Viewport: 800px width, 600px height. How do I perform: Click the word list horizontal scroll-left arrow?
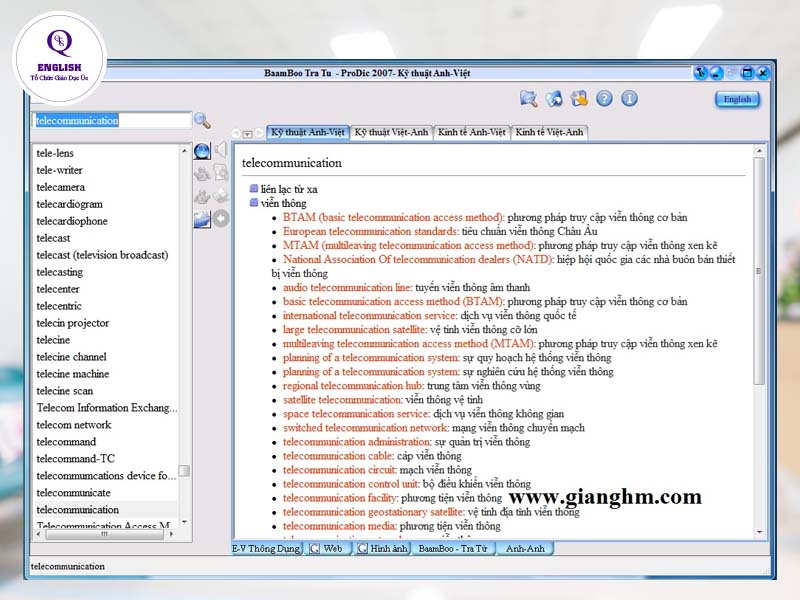pos(39,534)
